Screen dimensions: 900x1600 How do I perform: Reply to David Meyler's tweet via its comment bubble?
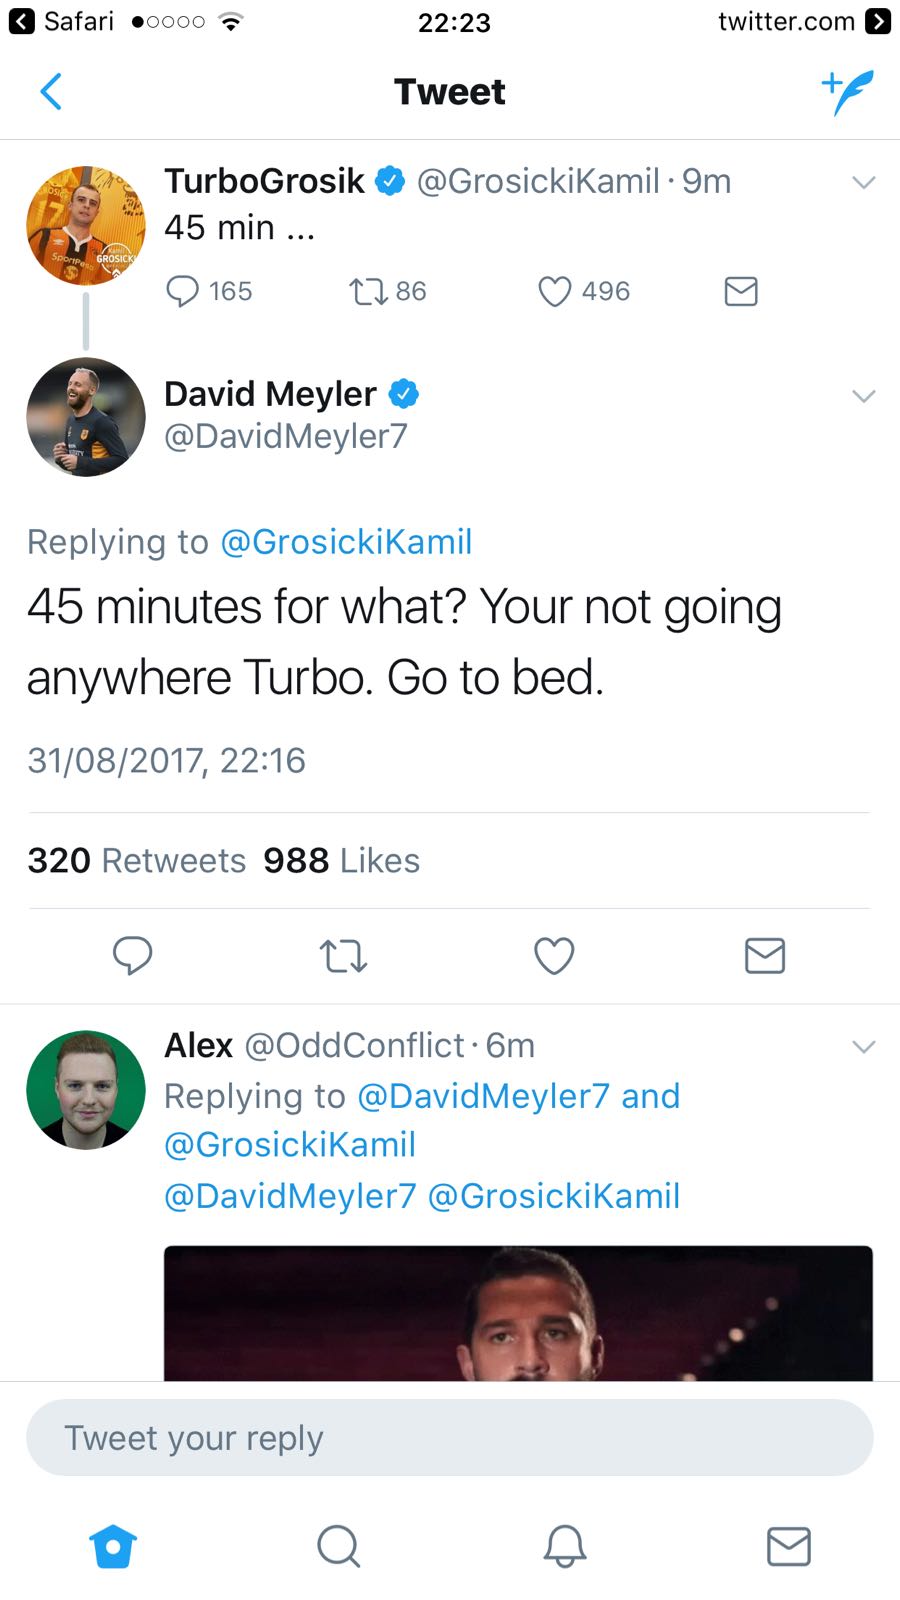click(x=132, y=956)
